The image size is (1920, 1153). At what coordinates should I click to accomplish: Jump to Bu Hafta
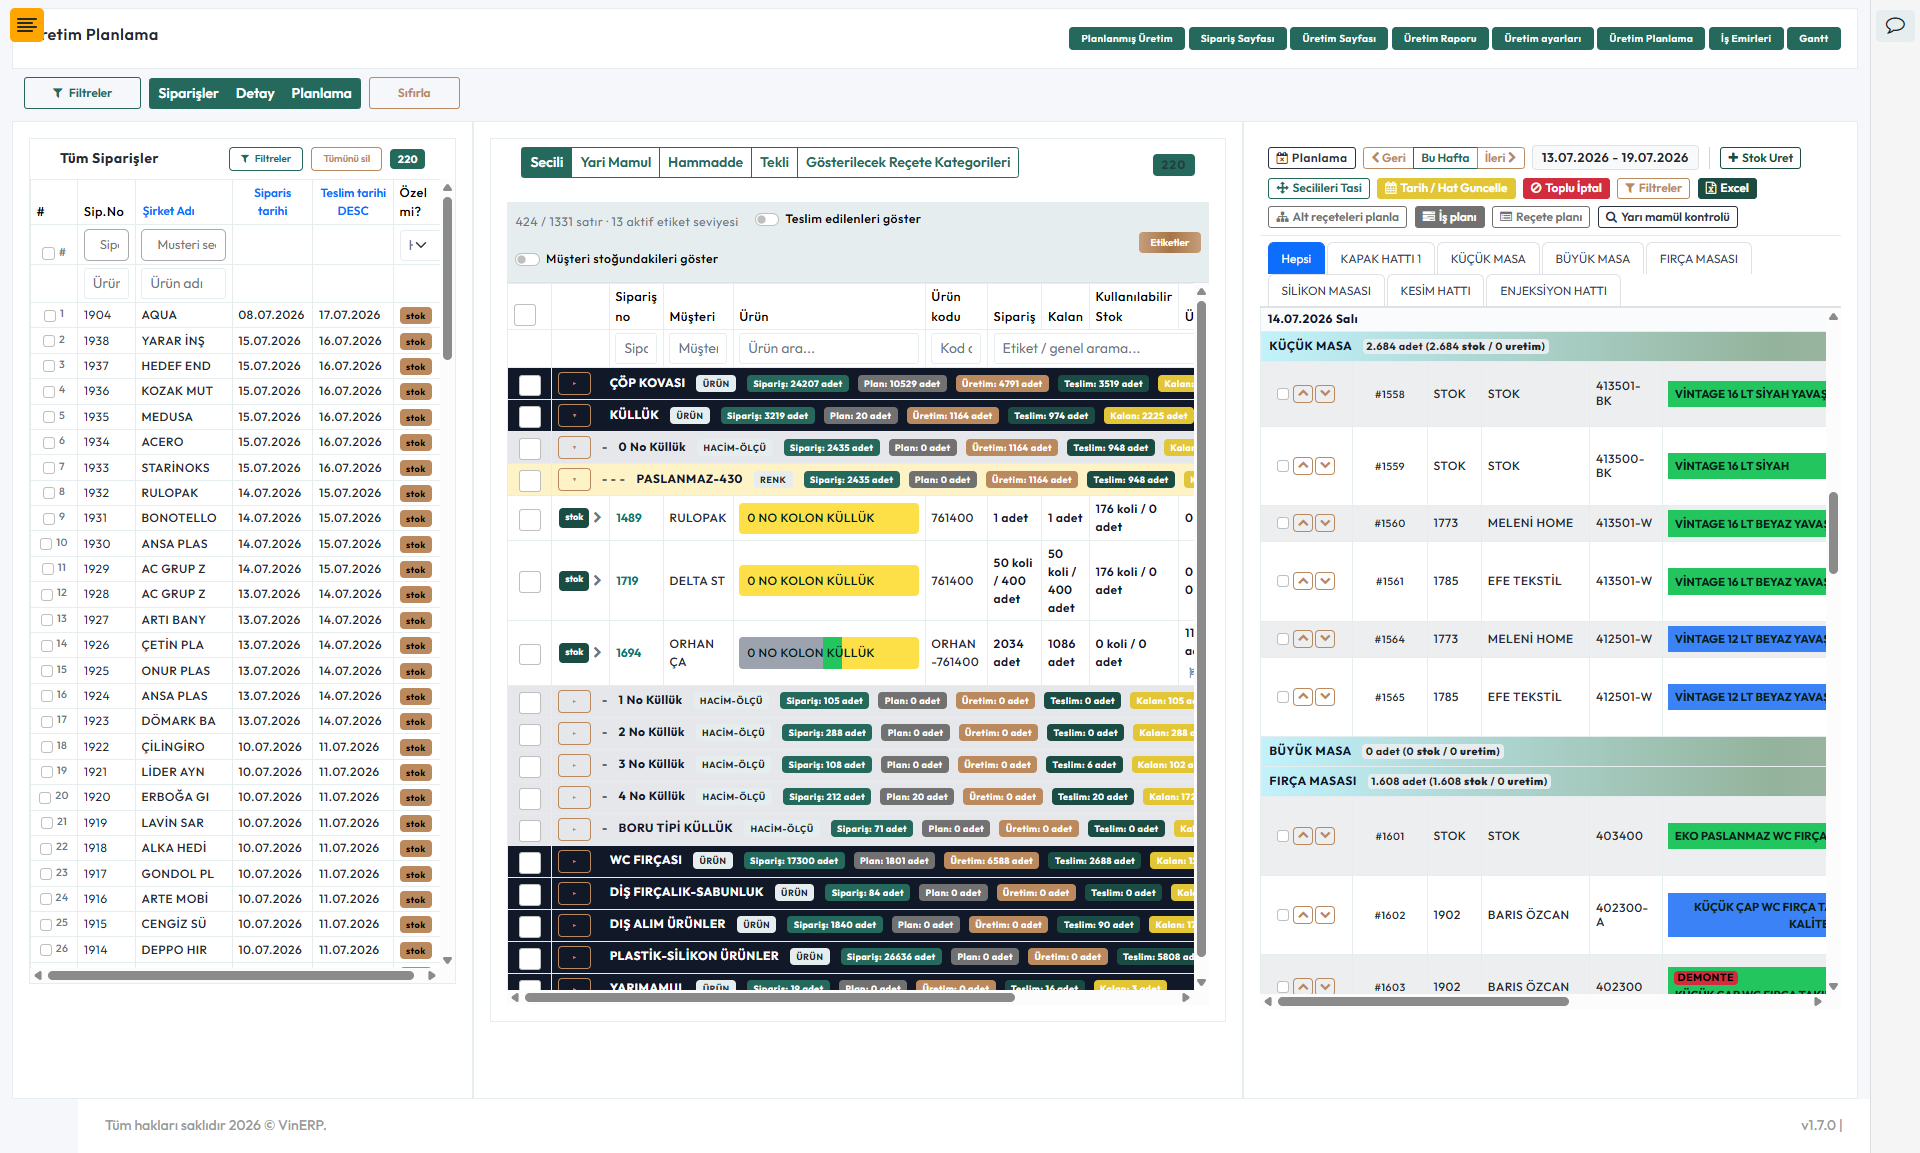point(1445,158)
